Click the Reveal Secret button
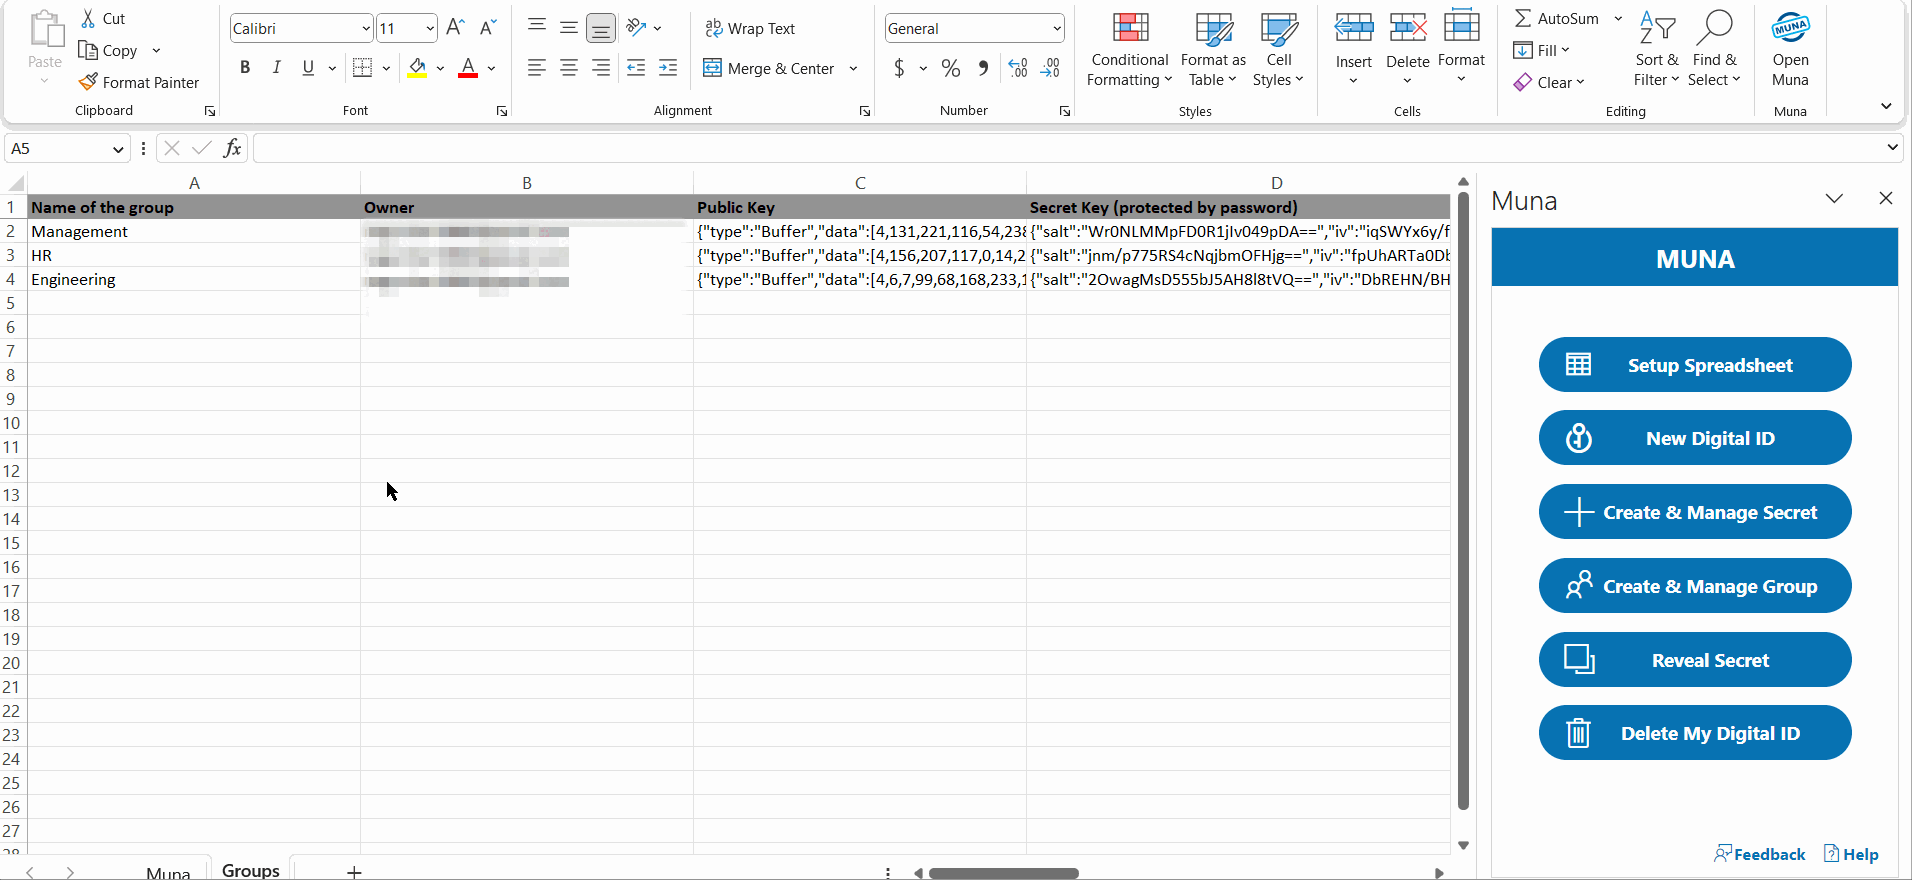The height and width of the screenshot is (880, 1912). pos(1695,660)
